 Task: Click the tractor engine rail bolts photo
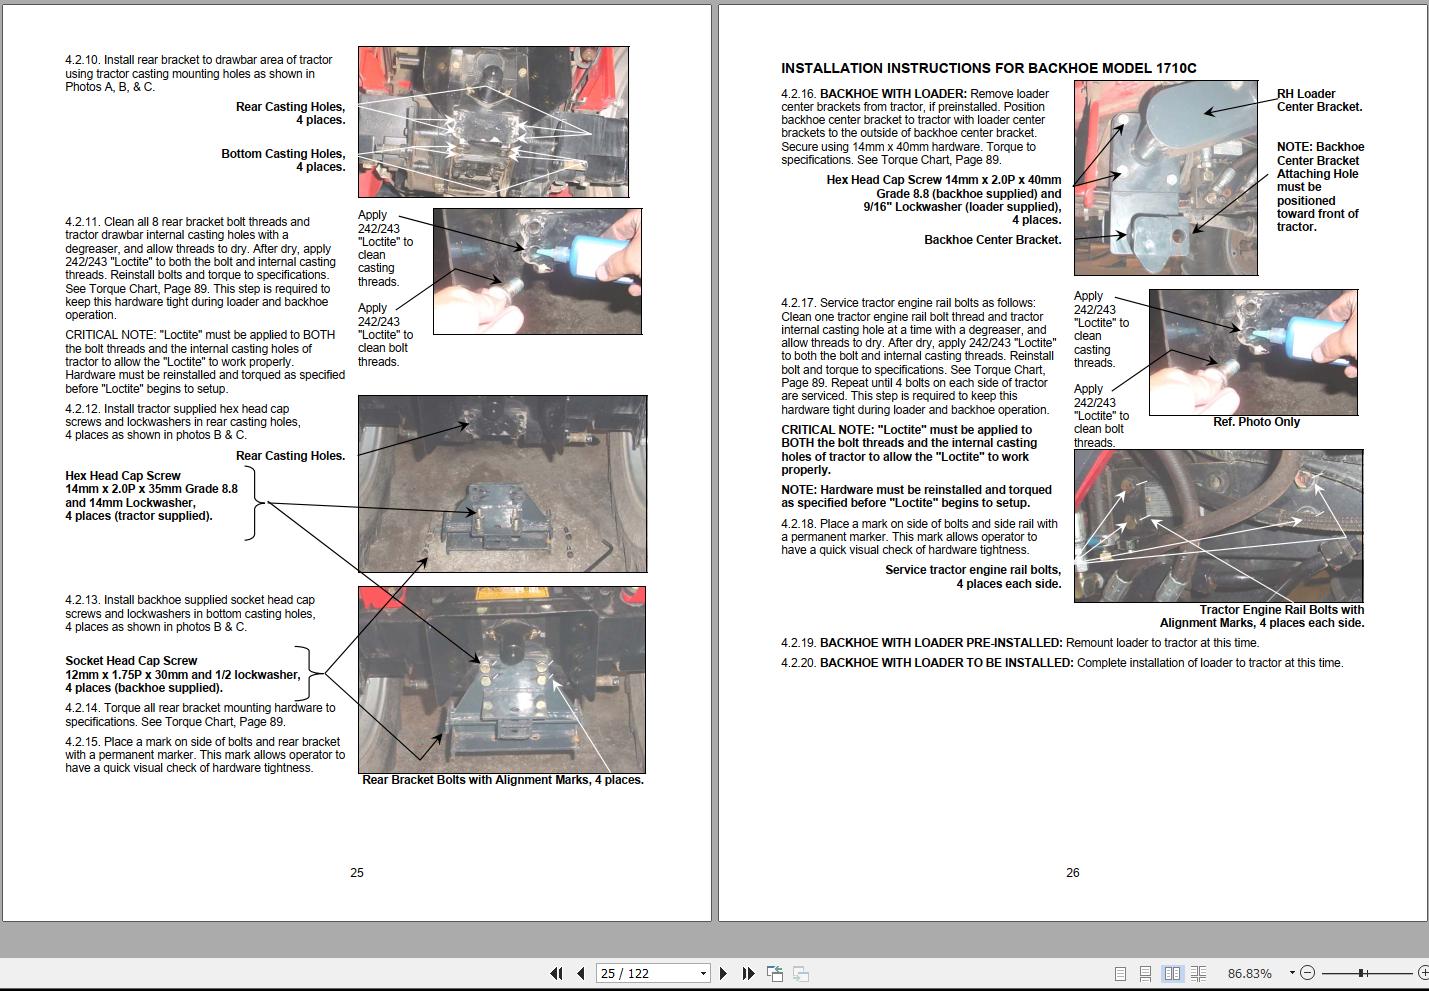(x=1218, y=526)
